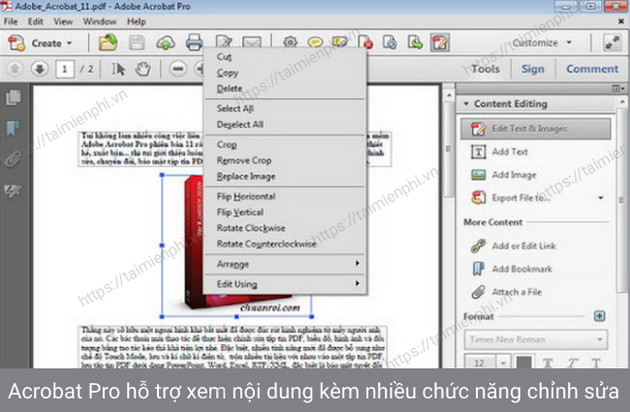
Task: Choose Delete from context menu
Action: click(285, 88)
